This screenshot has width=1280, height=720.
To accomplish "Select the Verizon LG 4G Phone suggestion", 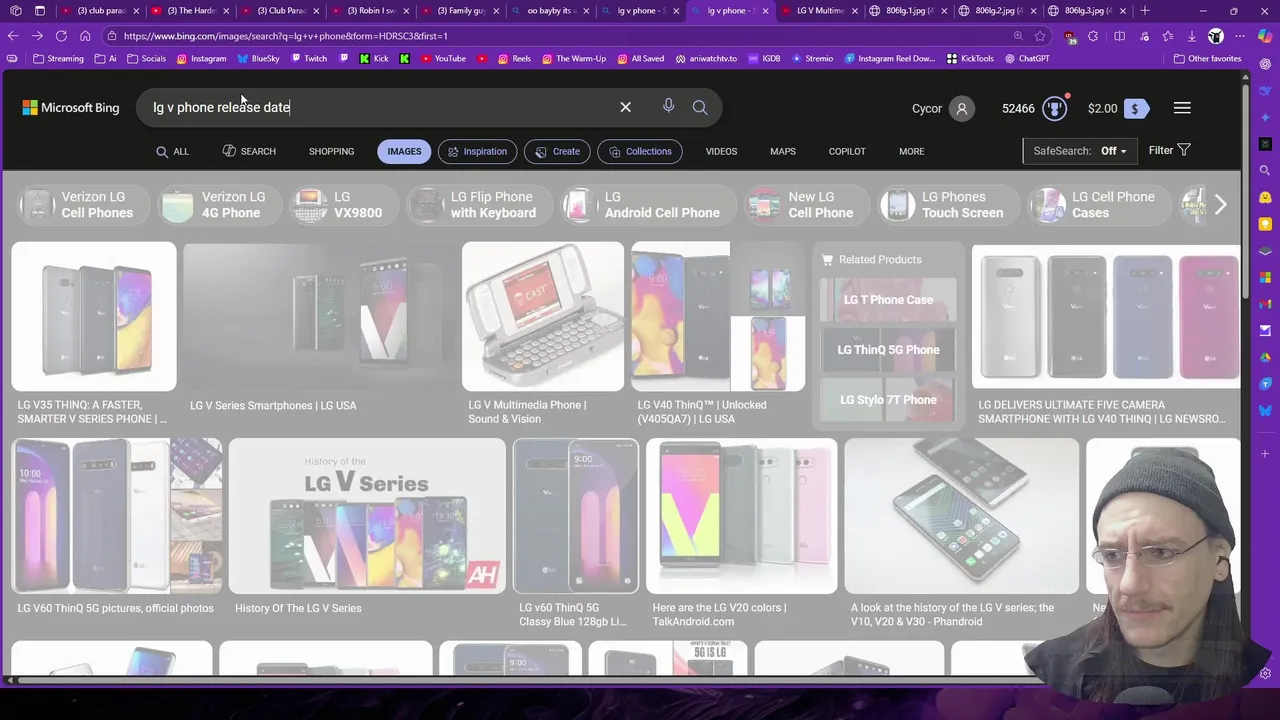I will [221, 204].
